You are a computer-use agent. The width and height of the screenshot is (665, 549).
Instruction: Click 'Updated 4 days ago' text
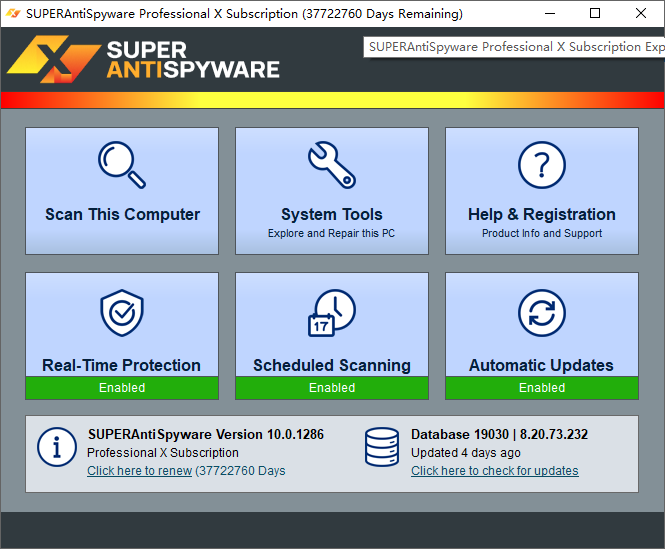point(466,453)
